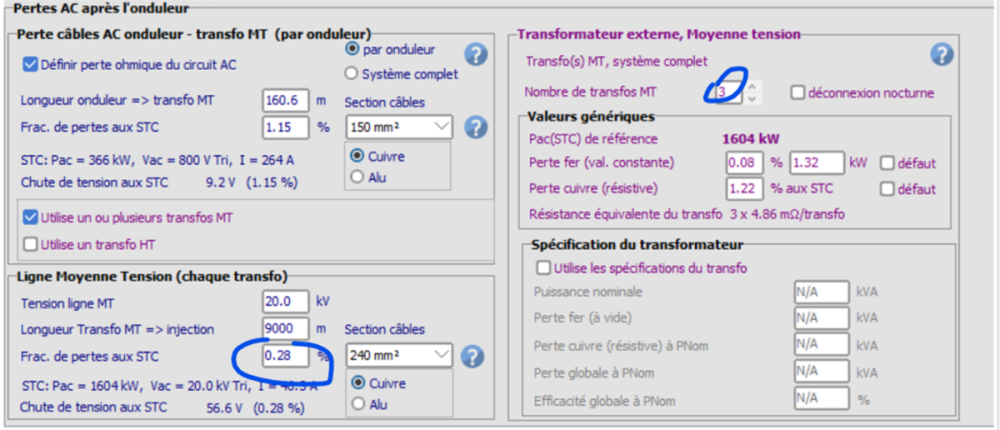The width and height of the screenshot is (1000, 430).
Task: Open help for AC cable section 150 mm²
Action: (x=476, y=127)
